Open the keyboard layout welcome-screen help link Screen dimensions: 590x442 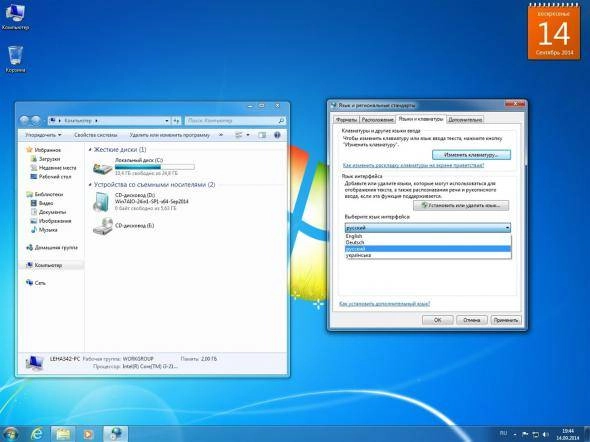(414, 166)
